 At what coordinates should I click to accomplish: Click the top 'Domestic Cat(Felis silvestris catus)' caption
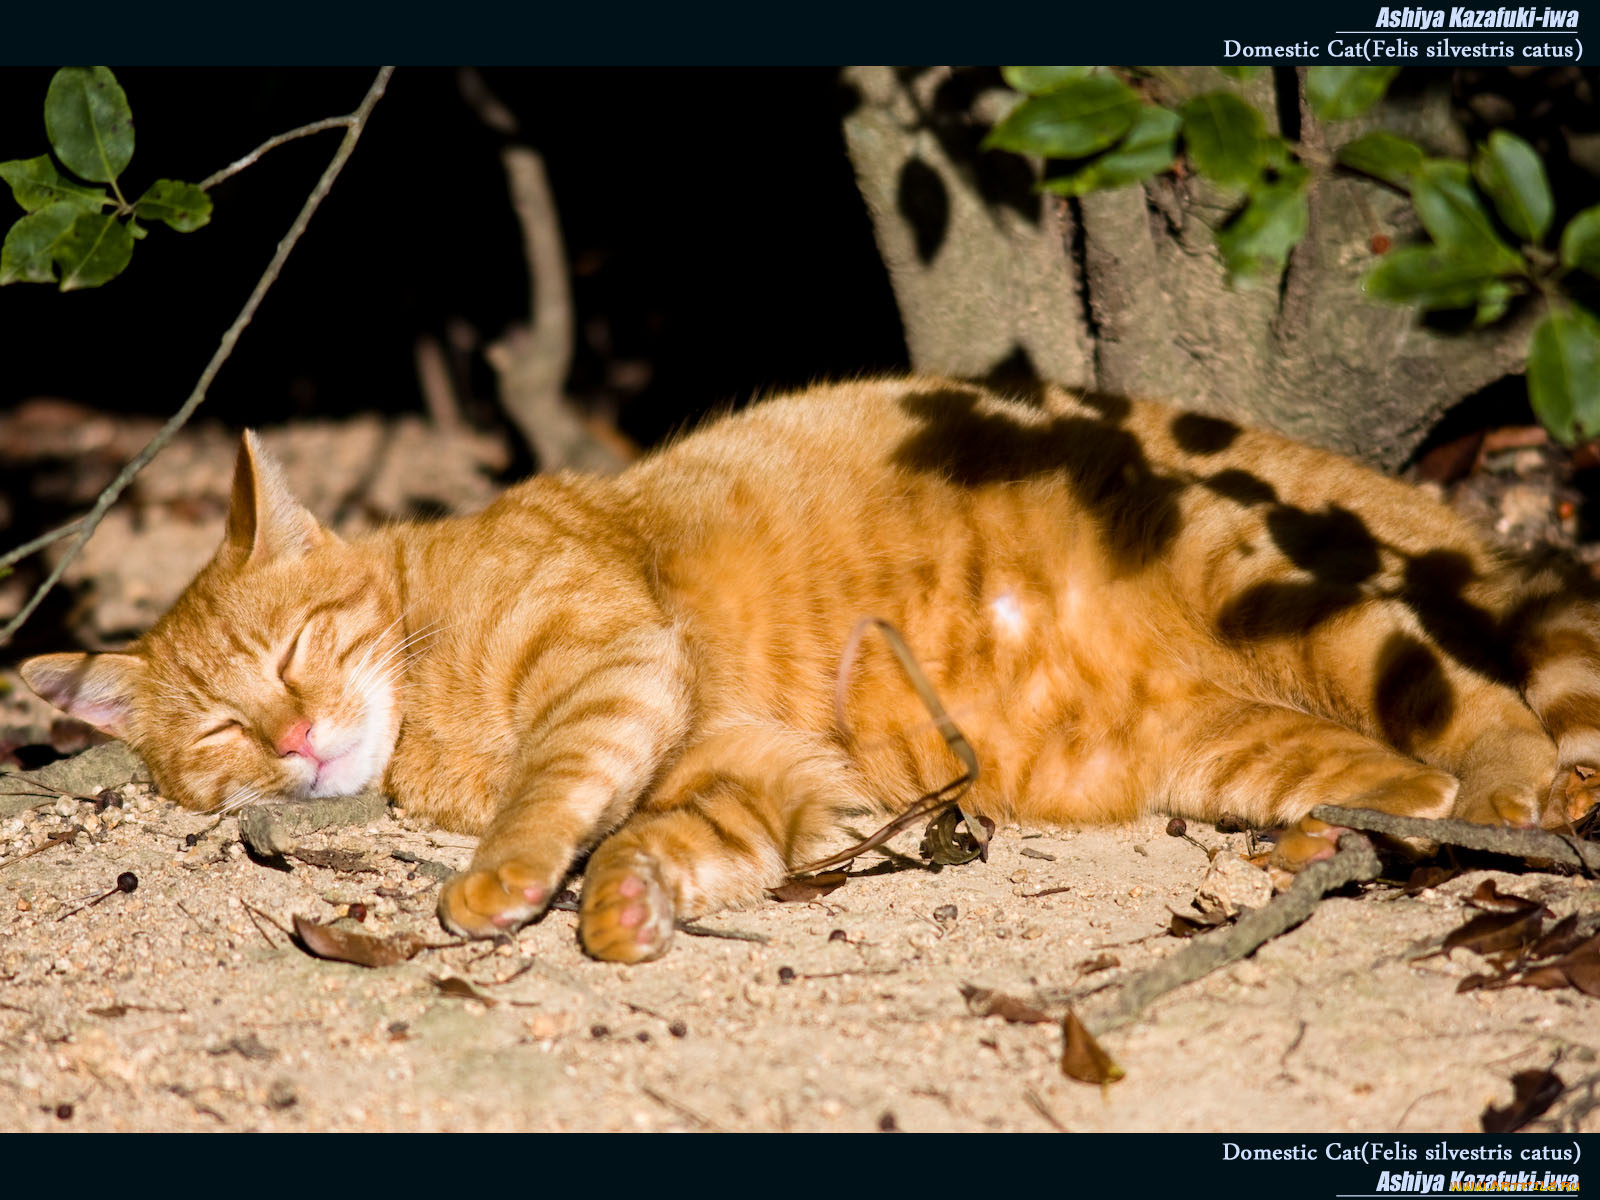(1402, 49)
